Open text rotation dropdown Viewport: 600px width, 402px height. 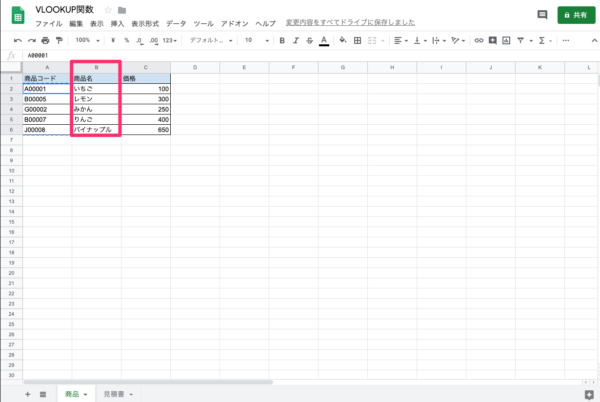click(x=458, y=41)
